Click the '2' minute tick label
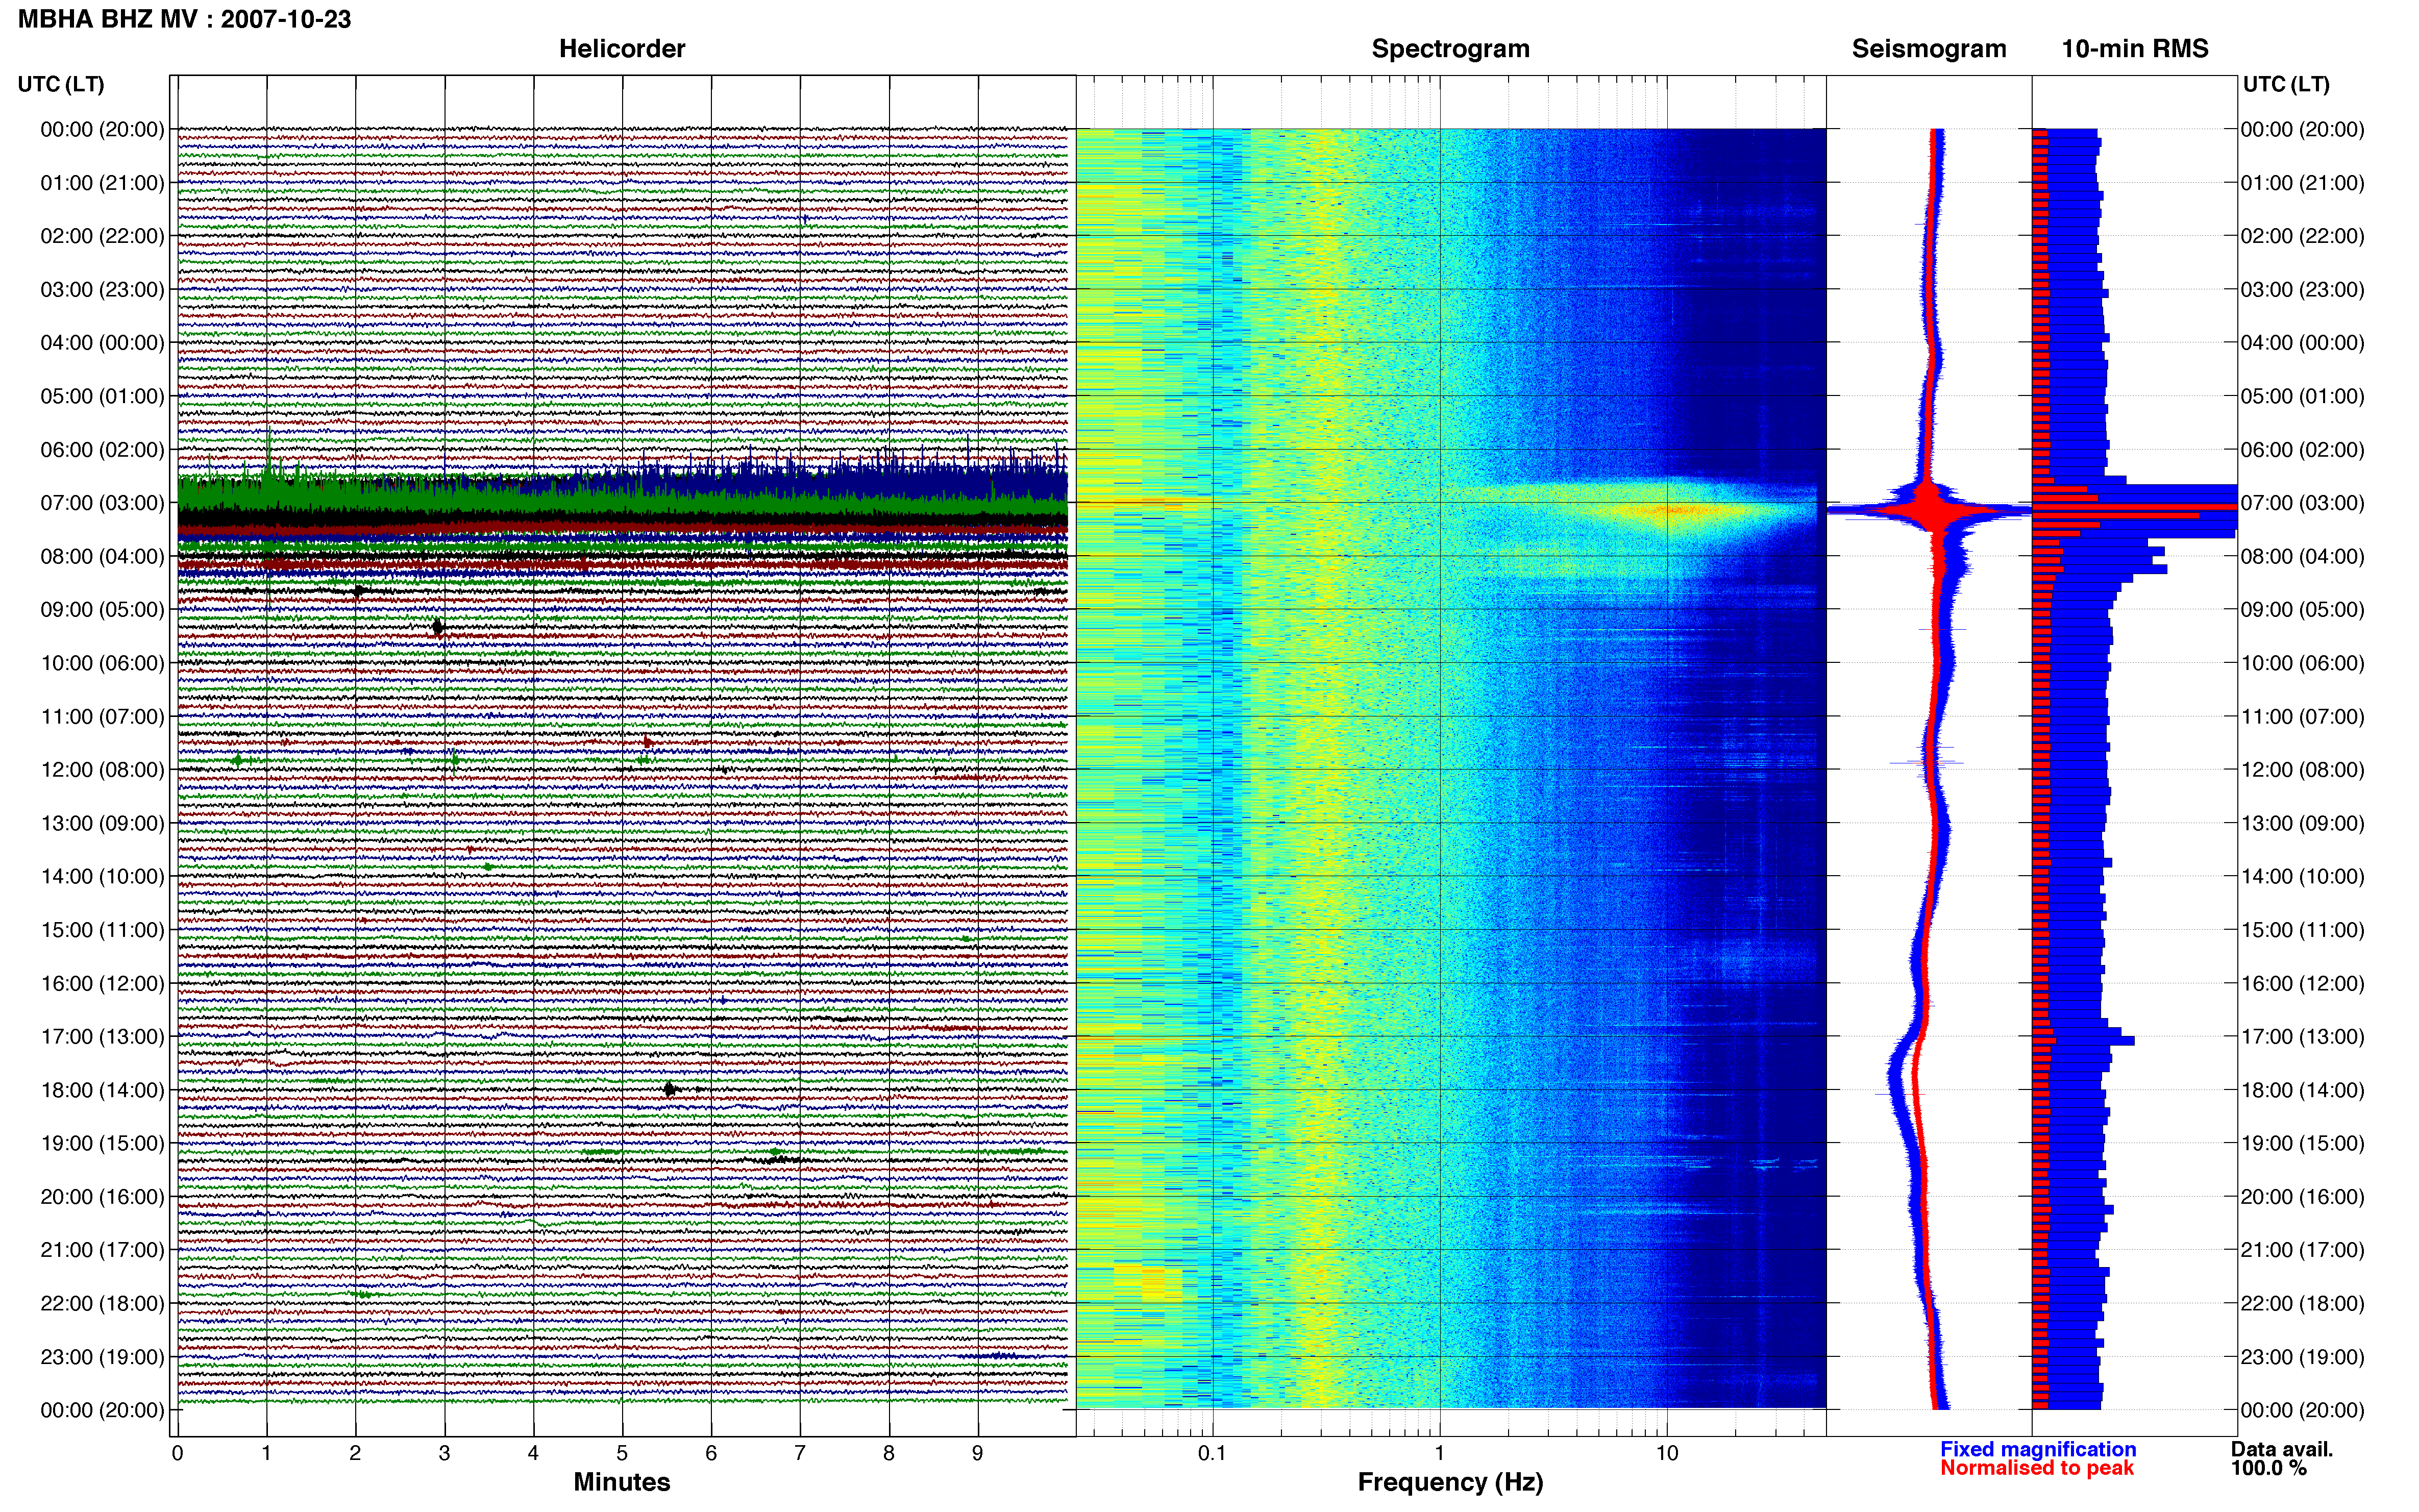 (x=355, y=1453)
